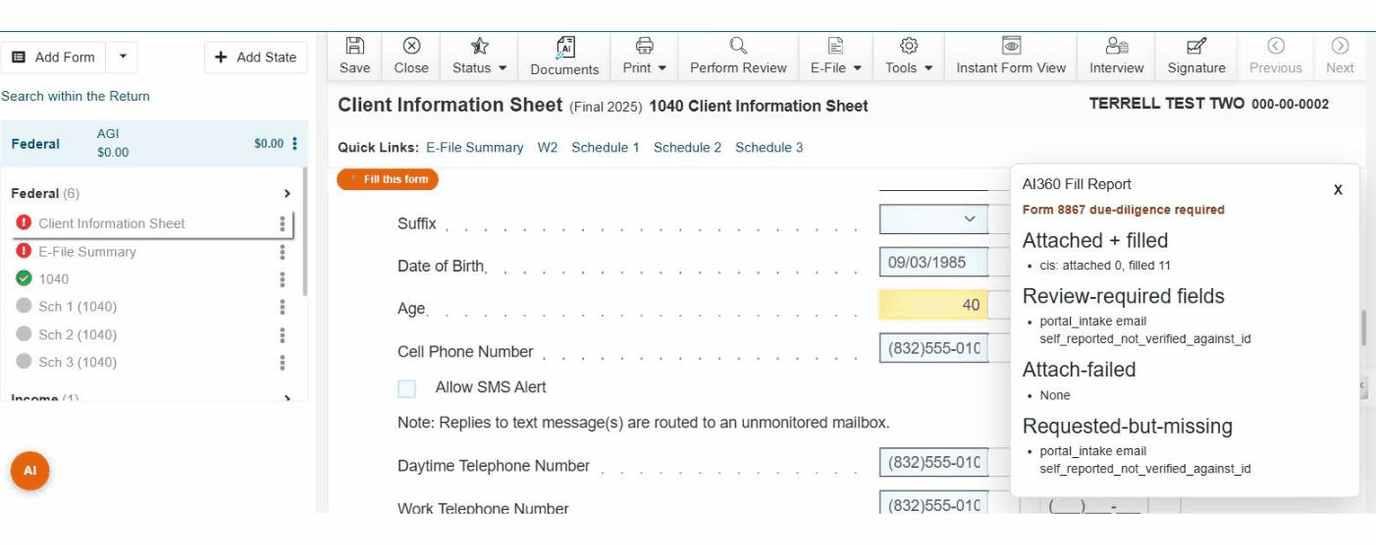1376x545 pixels.
Task: Click the Date of Birth field
Action: (933, 262)
